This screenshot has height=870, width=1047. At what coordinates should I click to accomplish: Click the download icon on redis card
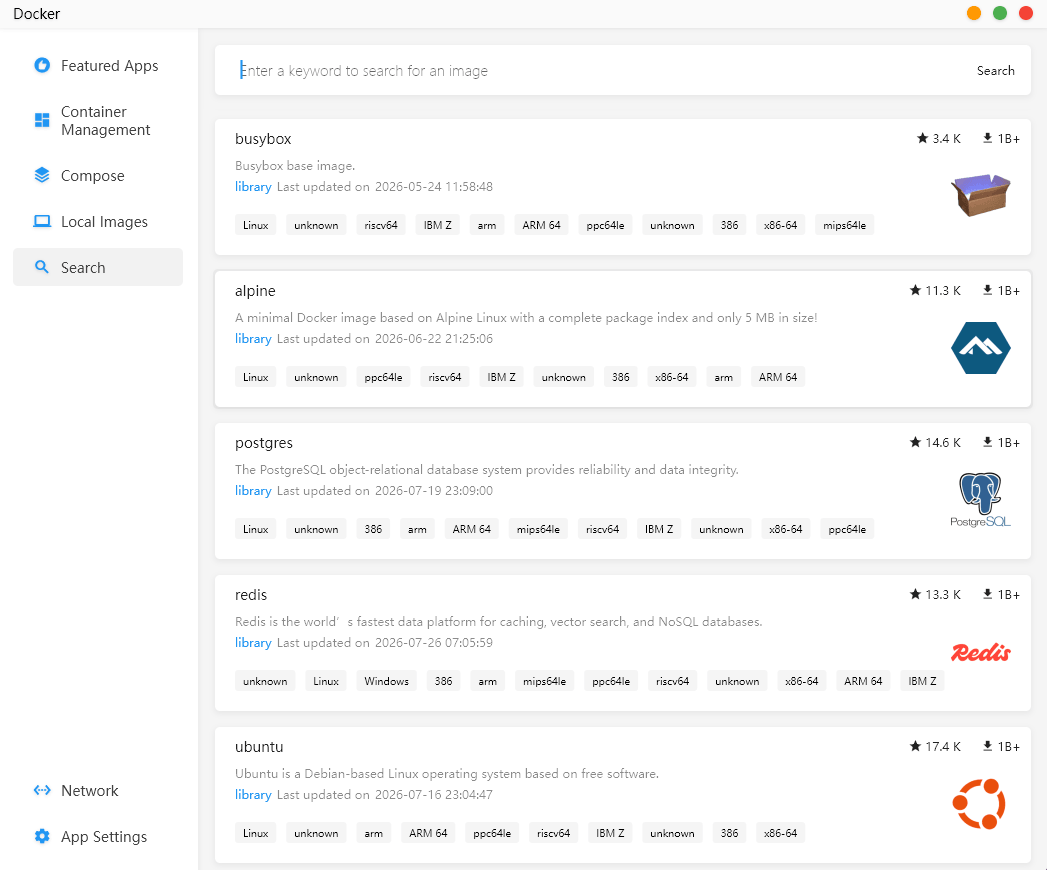pyautogui.click(x=987, y=594)
